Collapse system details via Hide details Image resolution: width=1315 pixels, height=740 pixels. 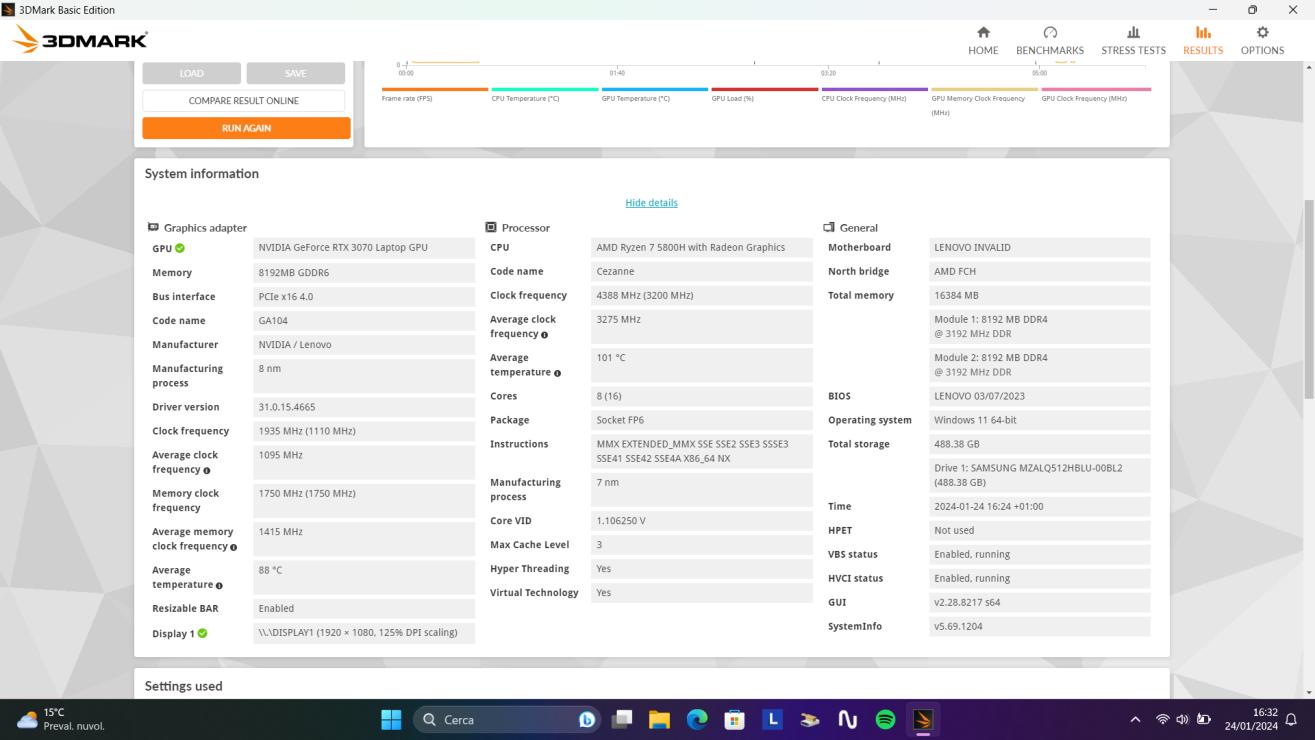650,202
